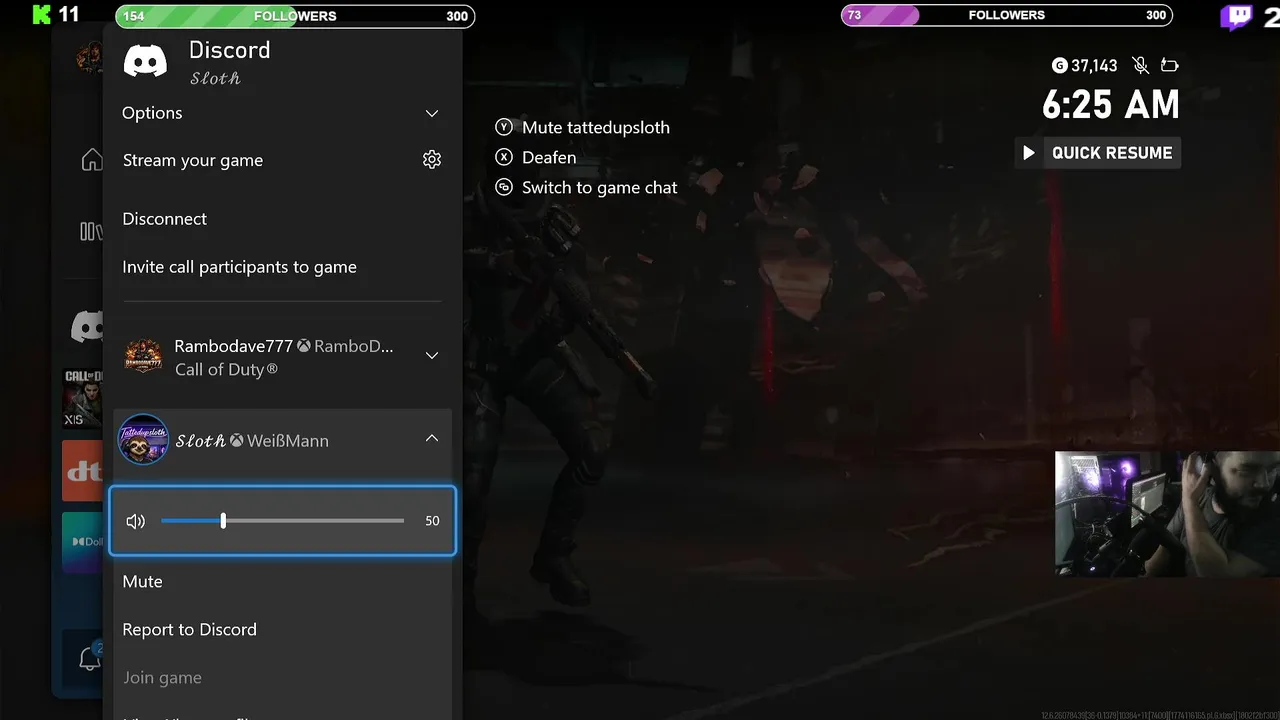Screen dimensions: 1280x720
Task: Click the QUICK RESUME button
Action: tap(1098, 153)
